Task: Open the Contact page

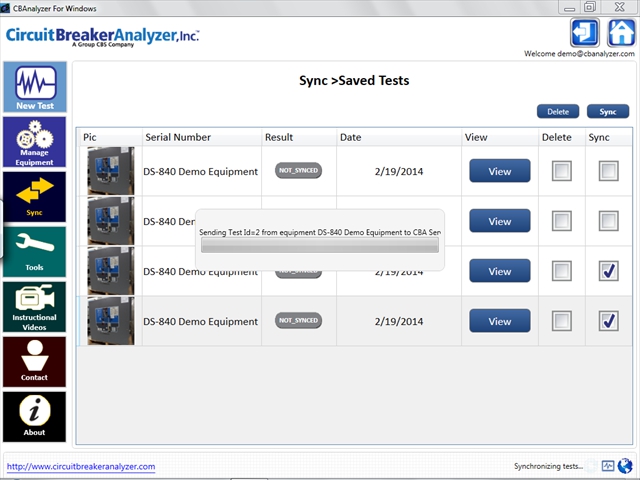Action: 35,362
